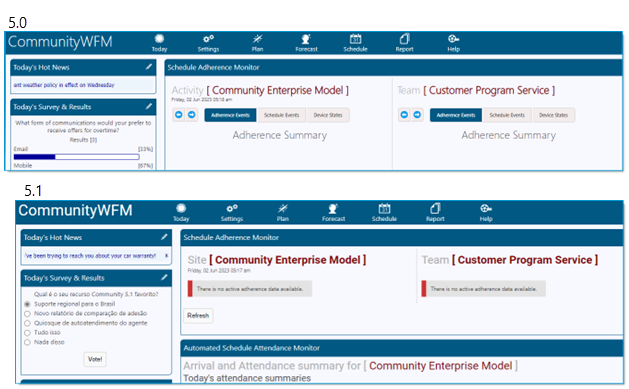This screenshot has height=389, width=629.
Task: Click next arrow under Activity Community Enterprise Model
Action: (192, 115)
